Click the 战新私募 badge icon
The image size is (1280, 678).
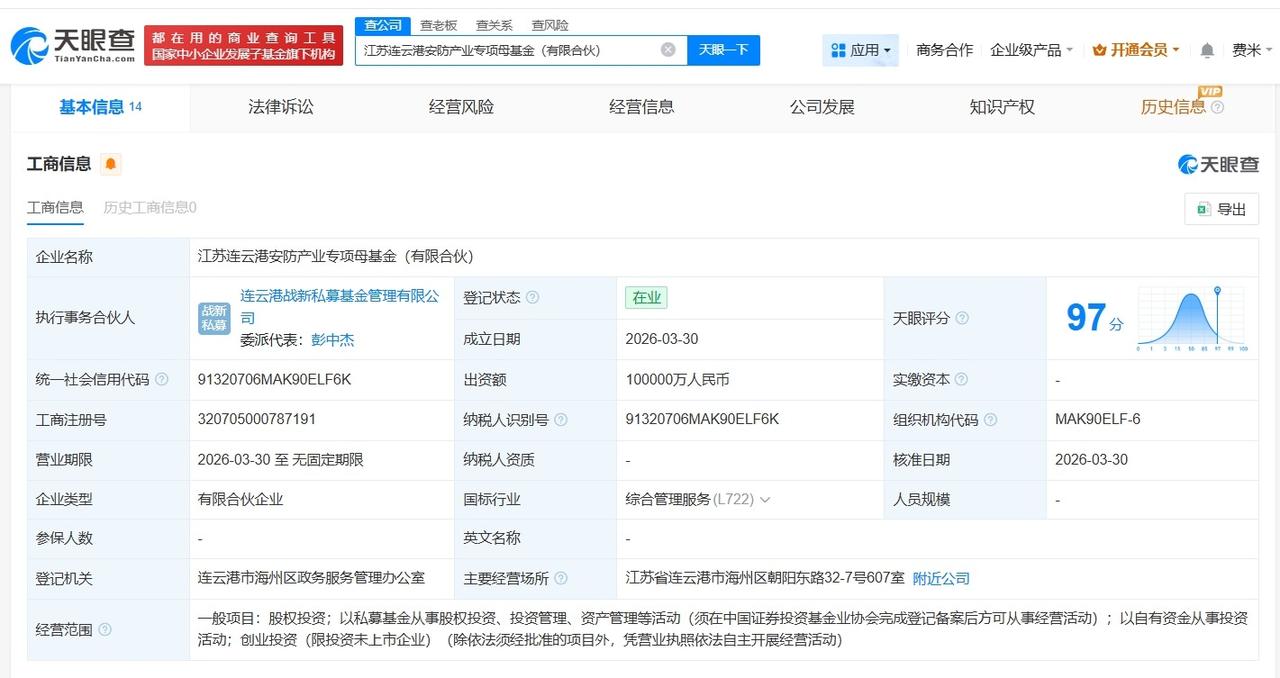click(x=213, y=317)
